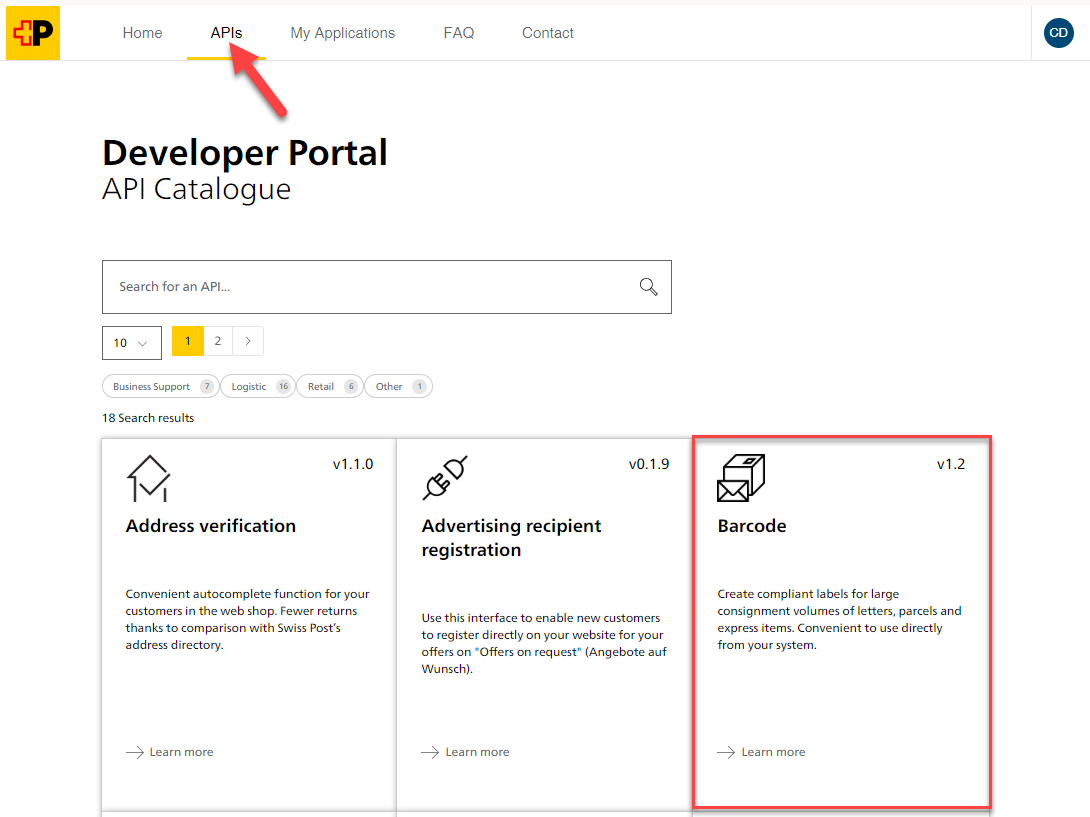Click the API Catalogue subheading
This screenshot has width=1090, height=817.
point(197,189)
